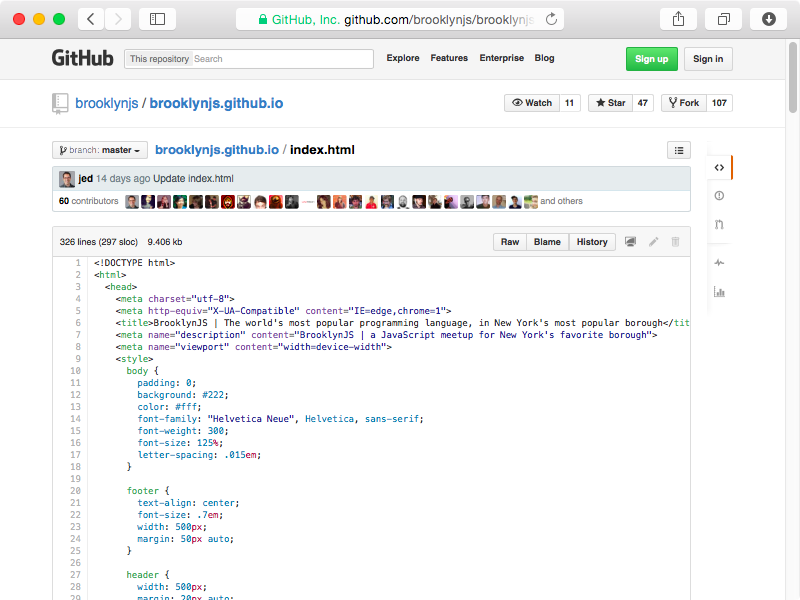Click the last contributor avatar before 'and others'
Viewport: 800px width, 600px height.
coord(531,202)
